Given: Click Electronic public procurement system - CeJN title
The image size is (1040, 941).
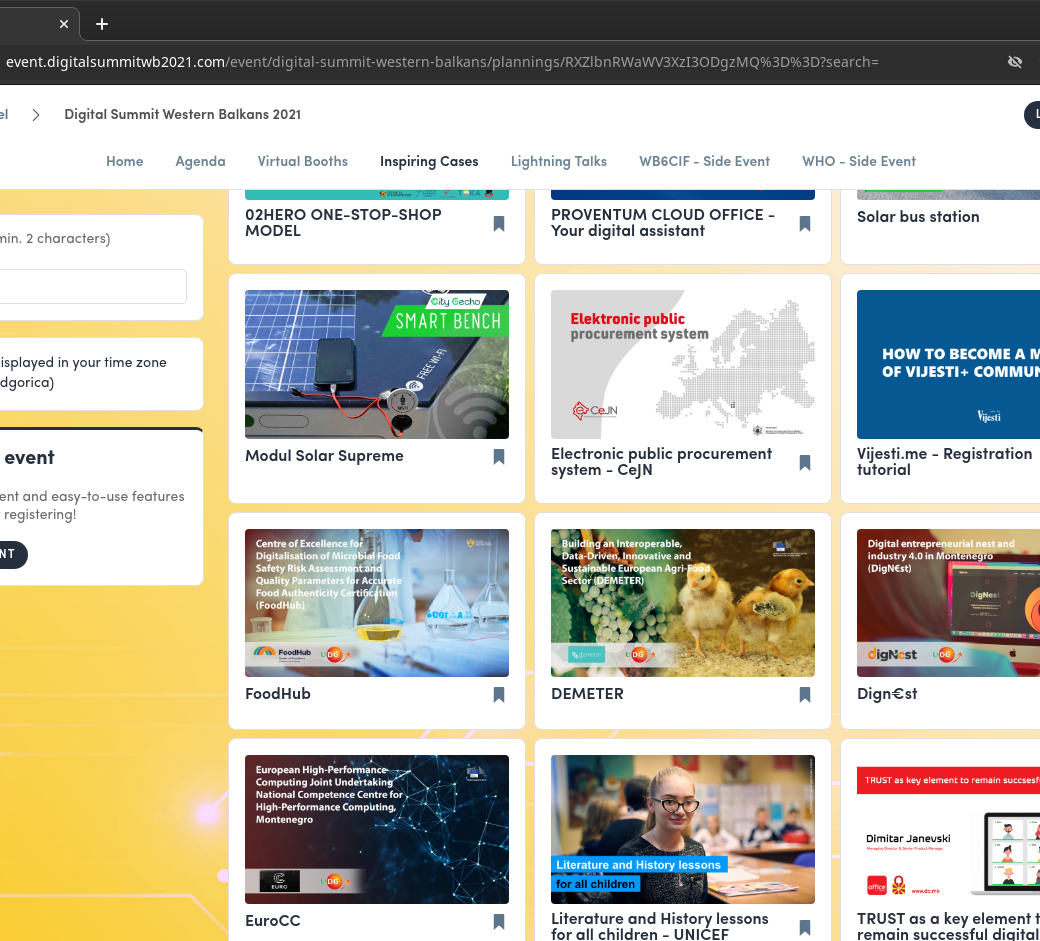Looking at the screenshot, I should (x=661, y=462).
